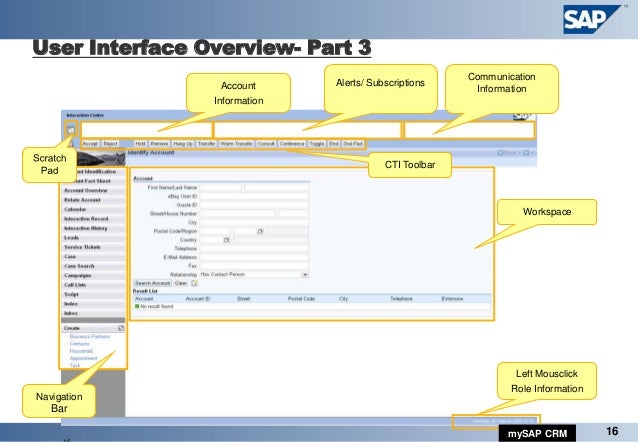The width and height of the screenshot is (638, 442).
Task: Click the Account ID column header
Action: pyautogui.click(x=198, y=299)
